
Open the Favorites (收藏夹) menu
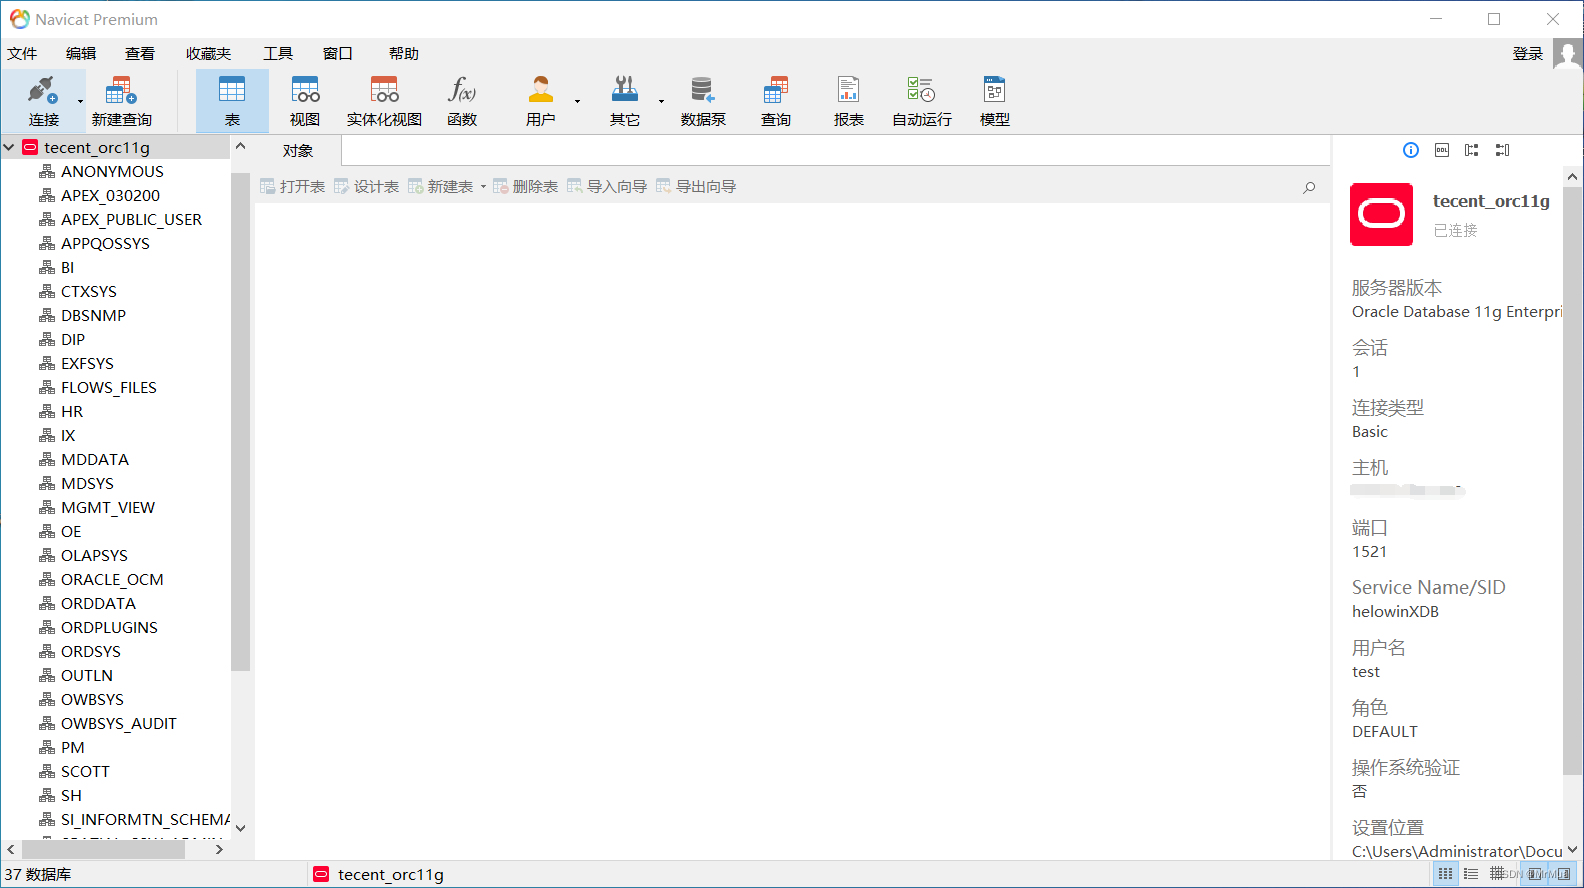click(x=208, y=54)
